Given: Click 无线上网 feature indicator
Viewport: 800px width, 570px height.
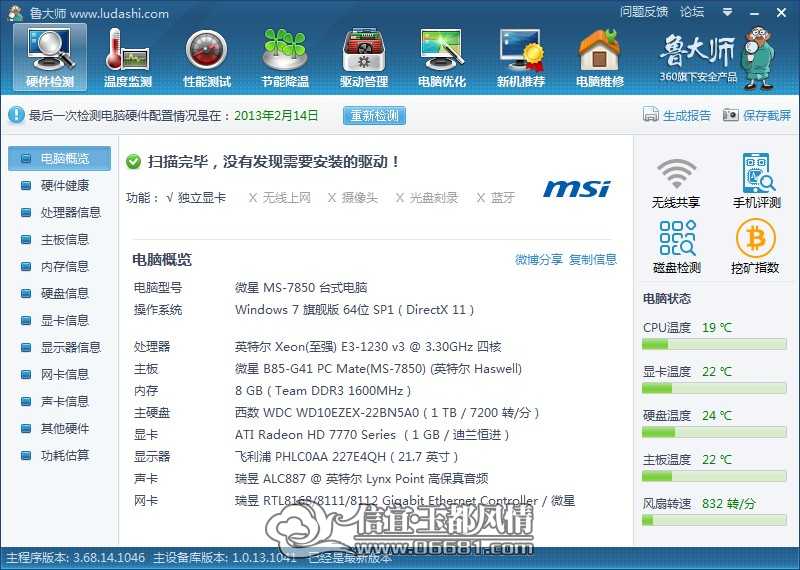Looking at the screenshot, I should [x=279, y=197].
